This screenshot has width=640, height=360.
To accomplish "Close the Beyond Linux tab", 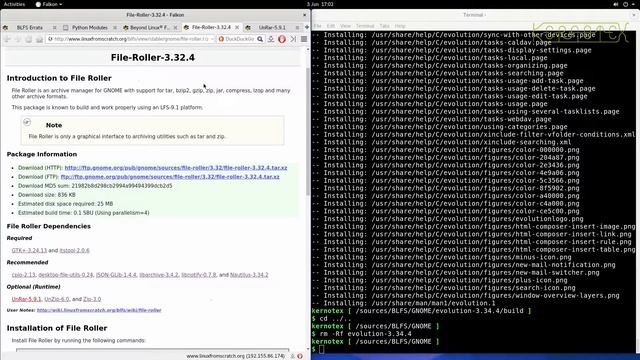I will (x=176, y=27).
